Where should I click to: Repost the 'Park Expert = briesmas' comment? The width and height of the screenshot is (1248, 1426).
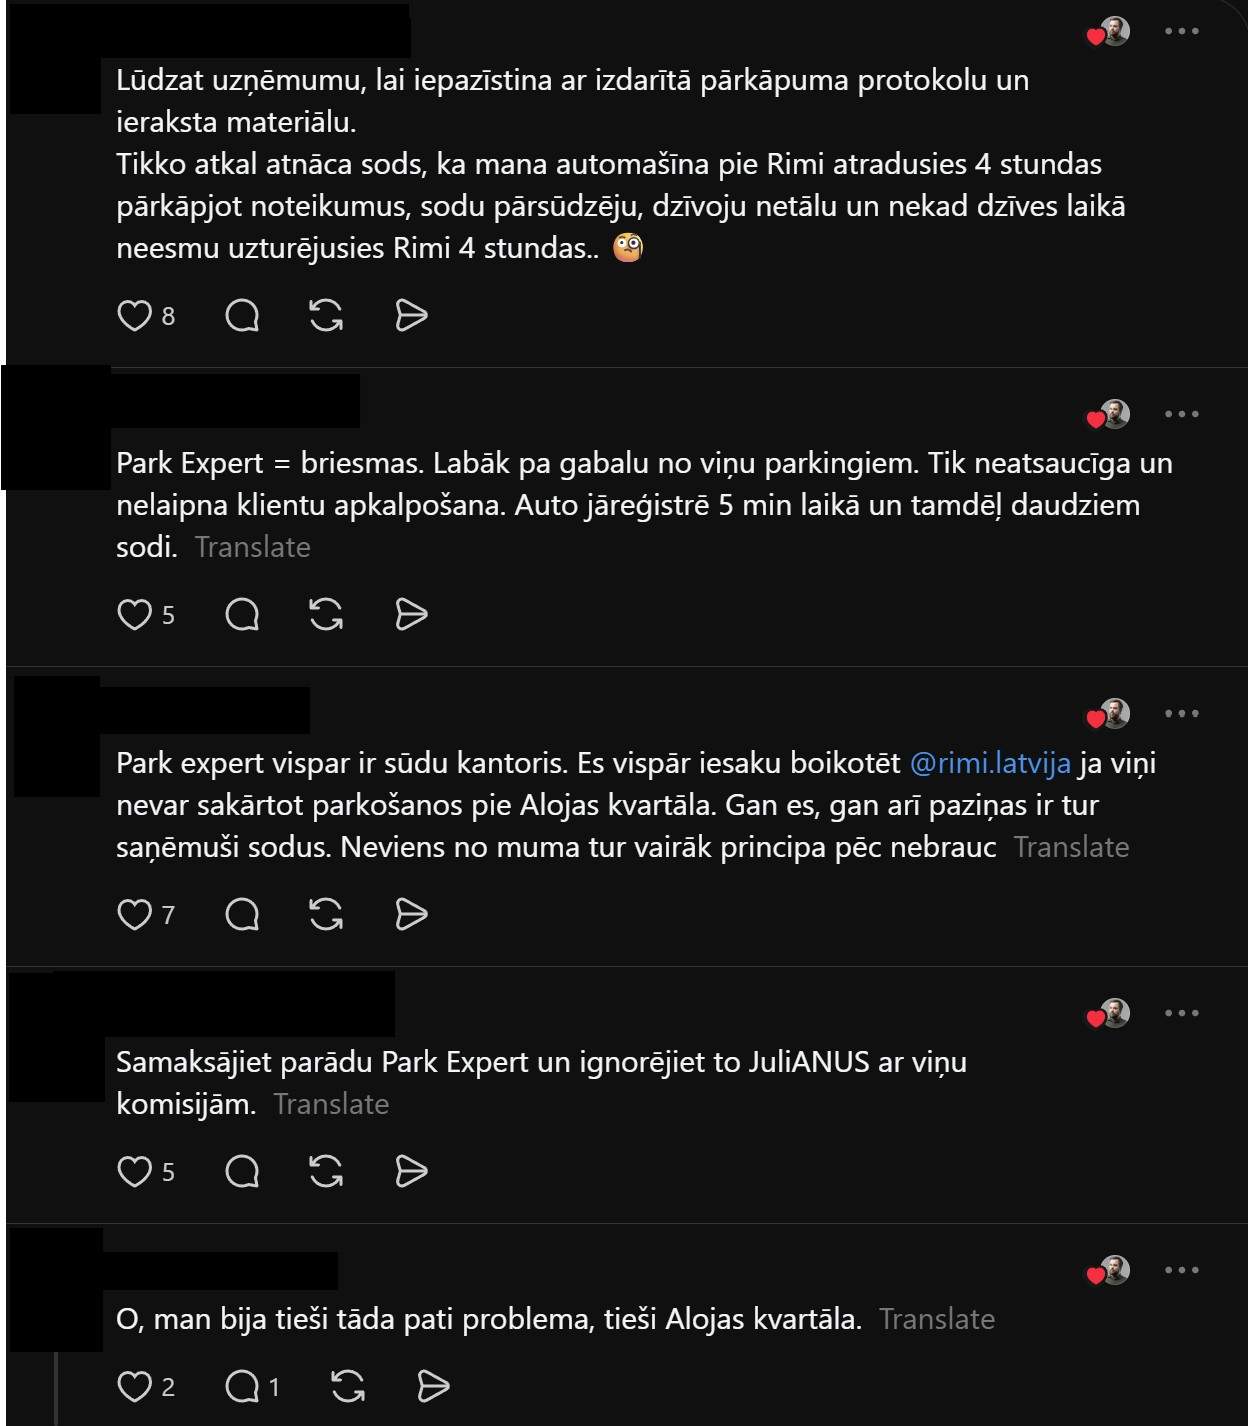[x=326, y=614]
